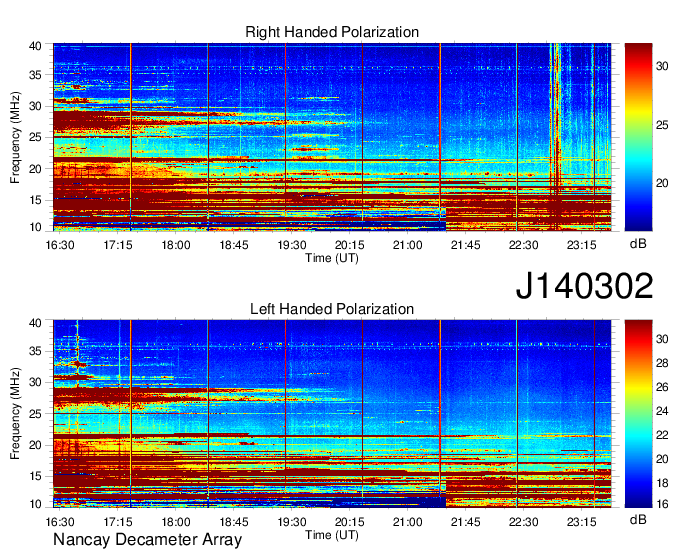Click time tick "19:30" under Left Handed plot

pyautogui.click(x=292, y=522)
